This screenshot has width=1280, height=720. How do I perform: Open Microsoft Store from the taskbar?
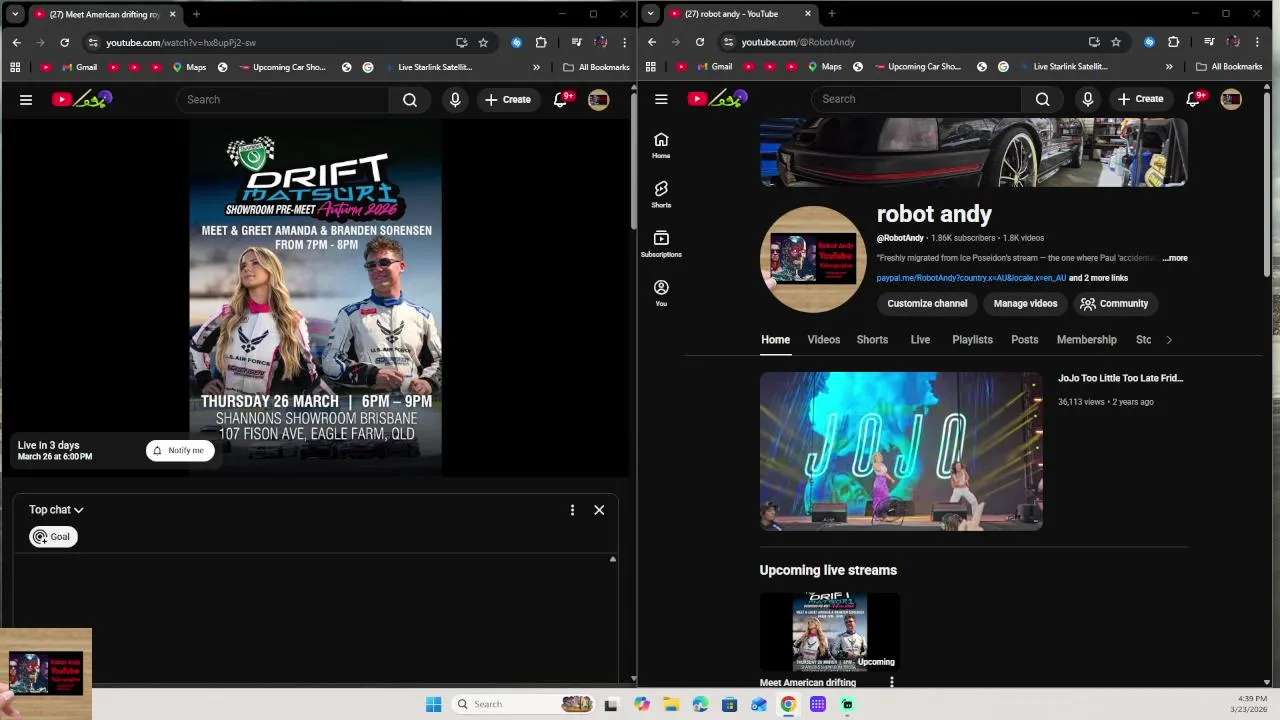730,704
